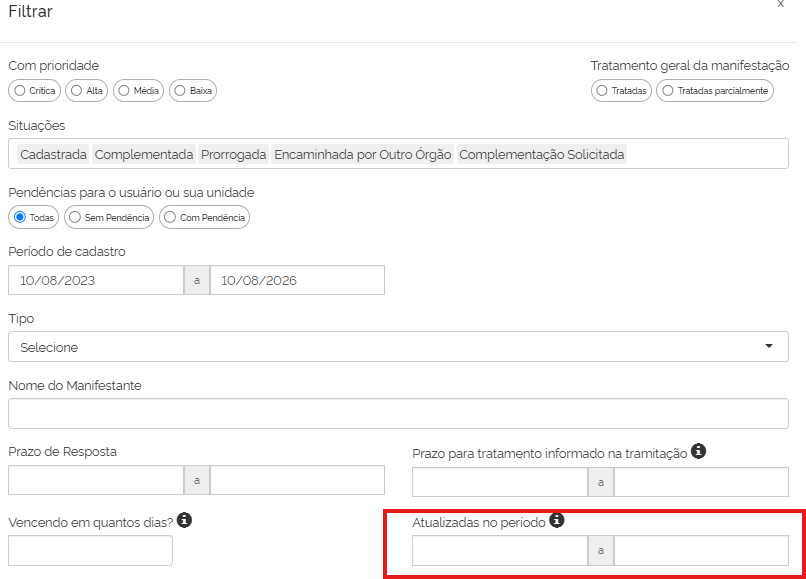Click the end date 10/08/2026 field
The image size is (806, 579).
pos(297,280)
